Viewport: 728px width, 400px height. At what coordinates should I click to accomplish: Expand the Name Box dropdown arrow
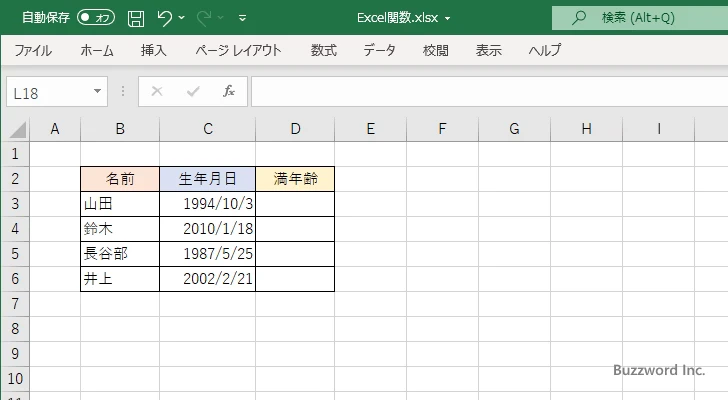click(98, 91)
